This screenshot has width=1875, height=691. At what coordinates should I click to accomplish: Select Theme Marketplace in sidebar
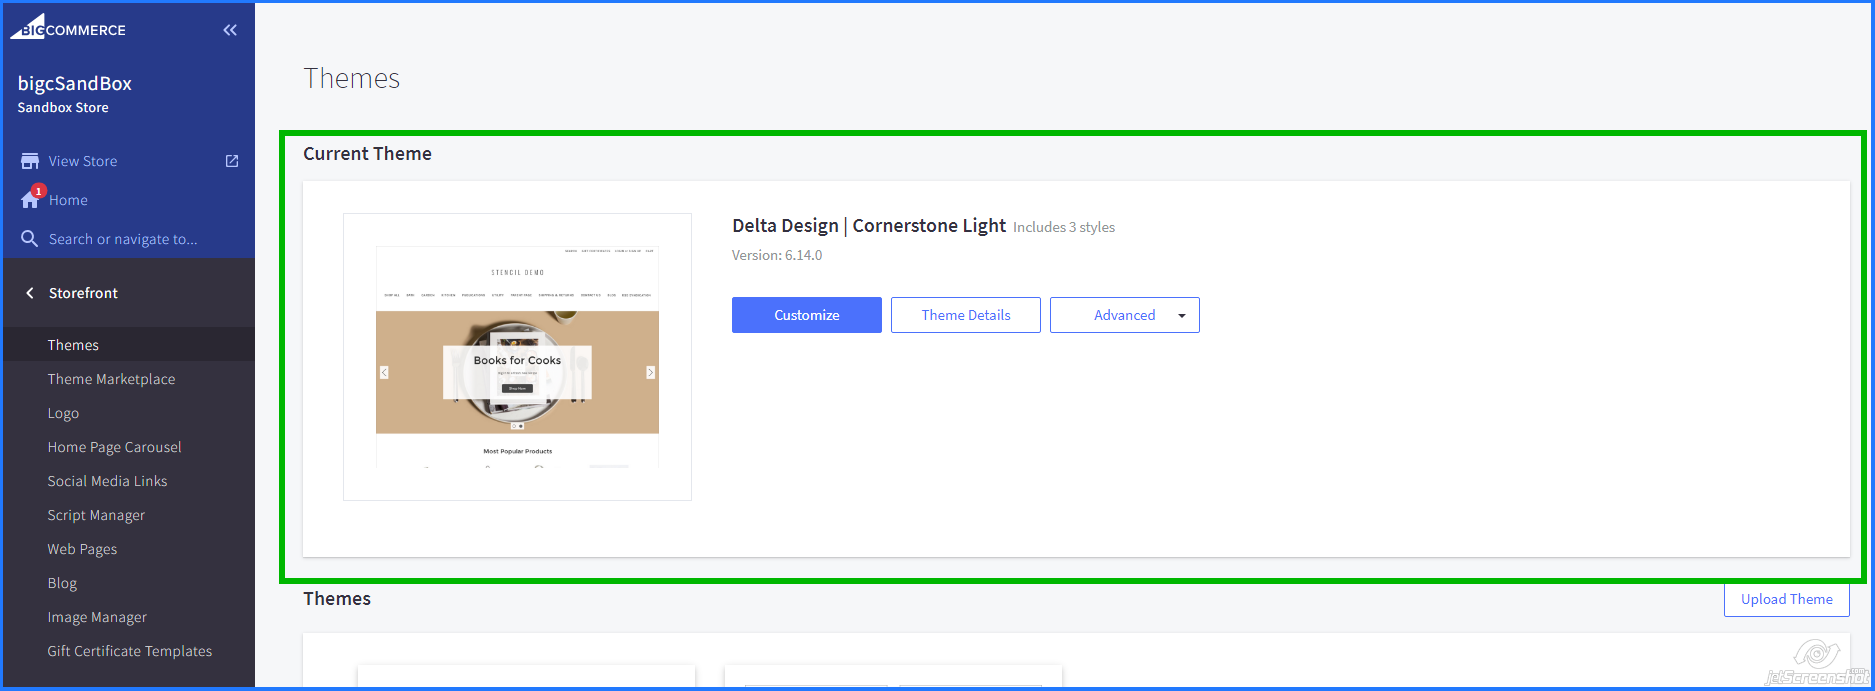click(111, 379)
